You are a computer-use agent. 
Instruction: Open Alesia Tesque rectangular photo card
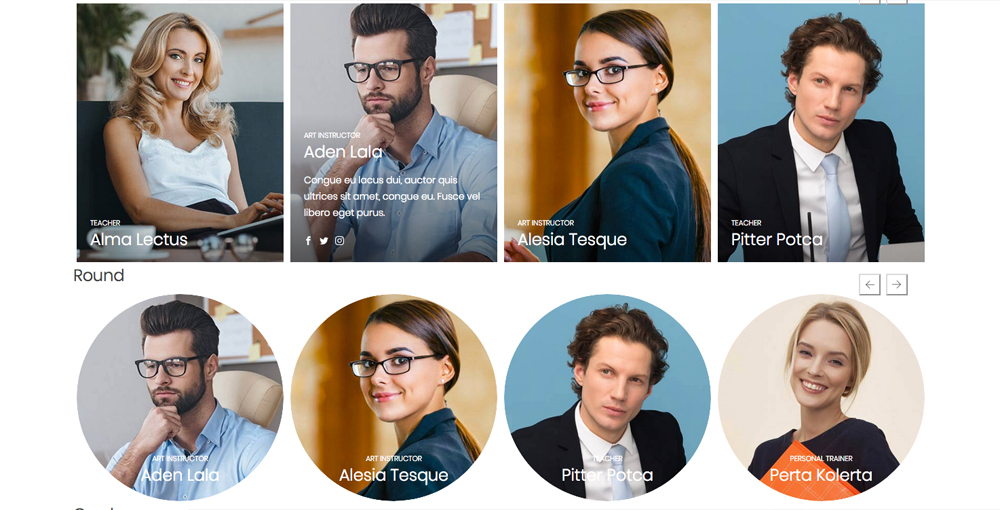click(x=607, y=133)
